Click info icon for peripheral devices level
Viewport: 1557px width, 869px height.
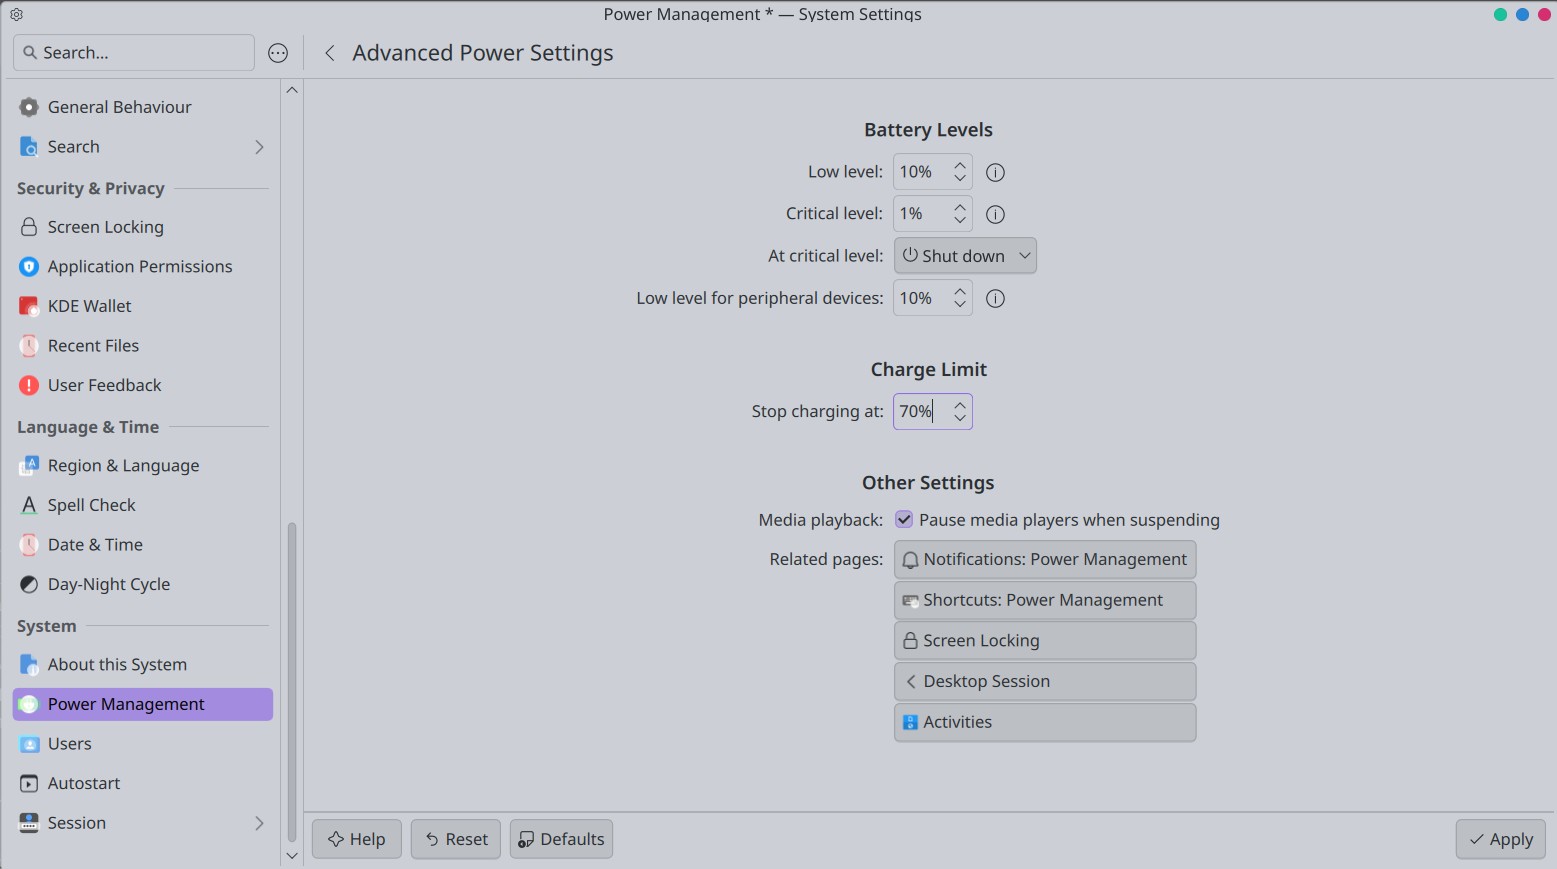[995, 299]
